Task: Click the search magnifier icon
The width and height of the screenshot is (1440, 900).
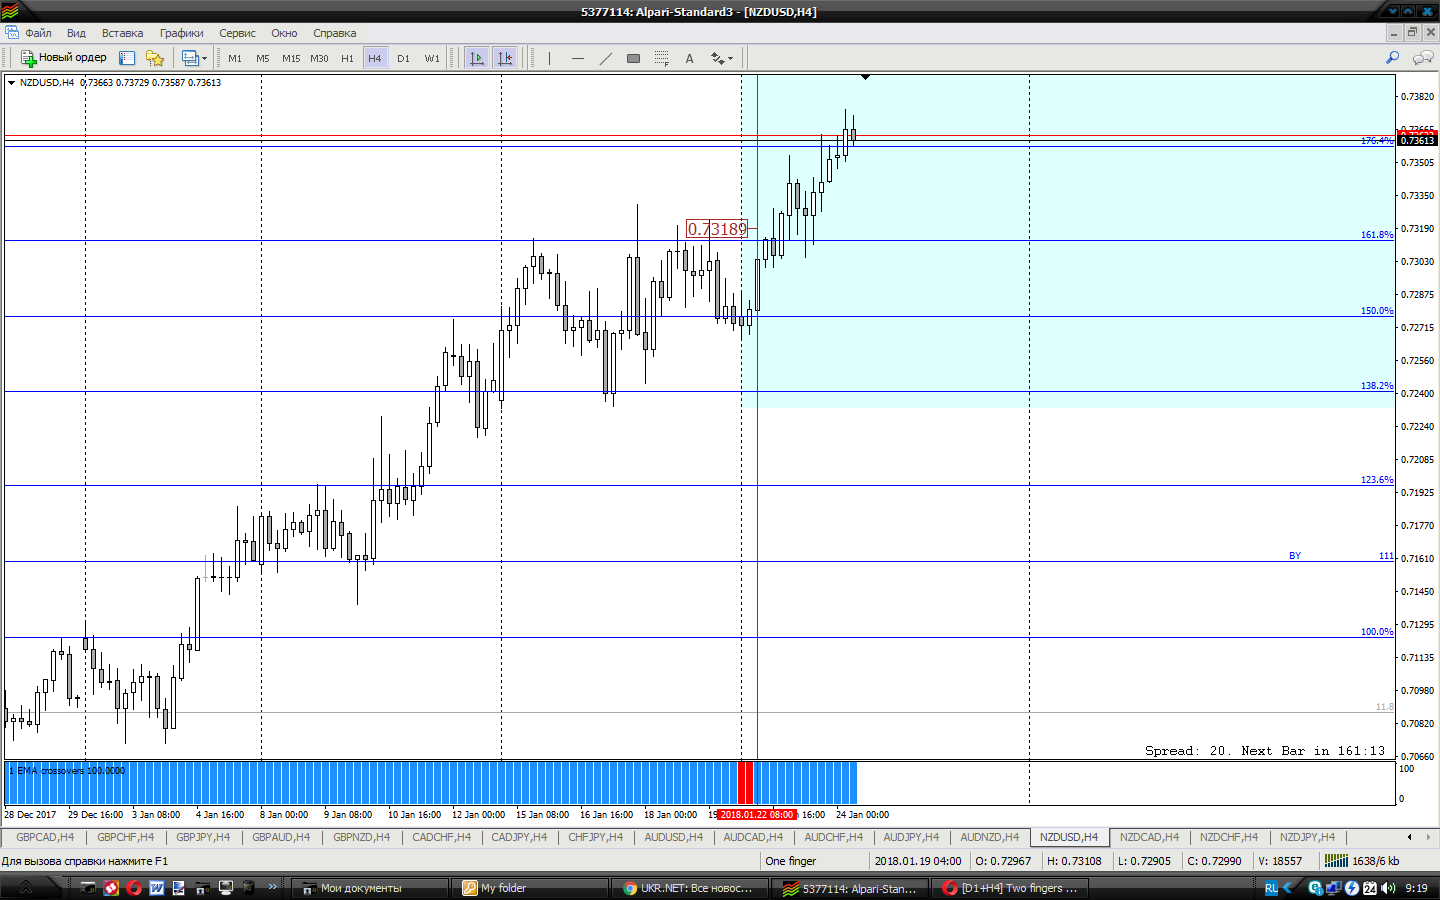Action: [x=1392, y=58]
